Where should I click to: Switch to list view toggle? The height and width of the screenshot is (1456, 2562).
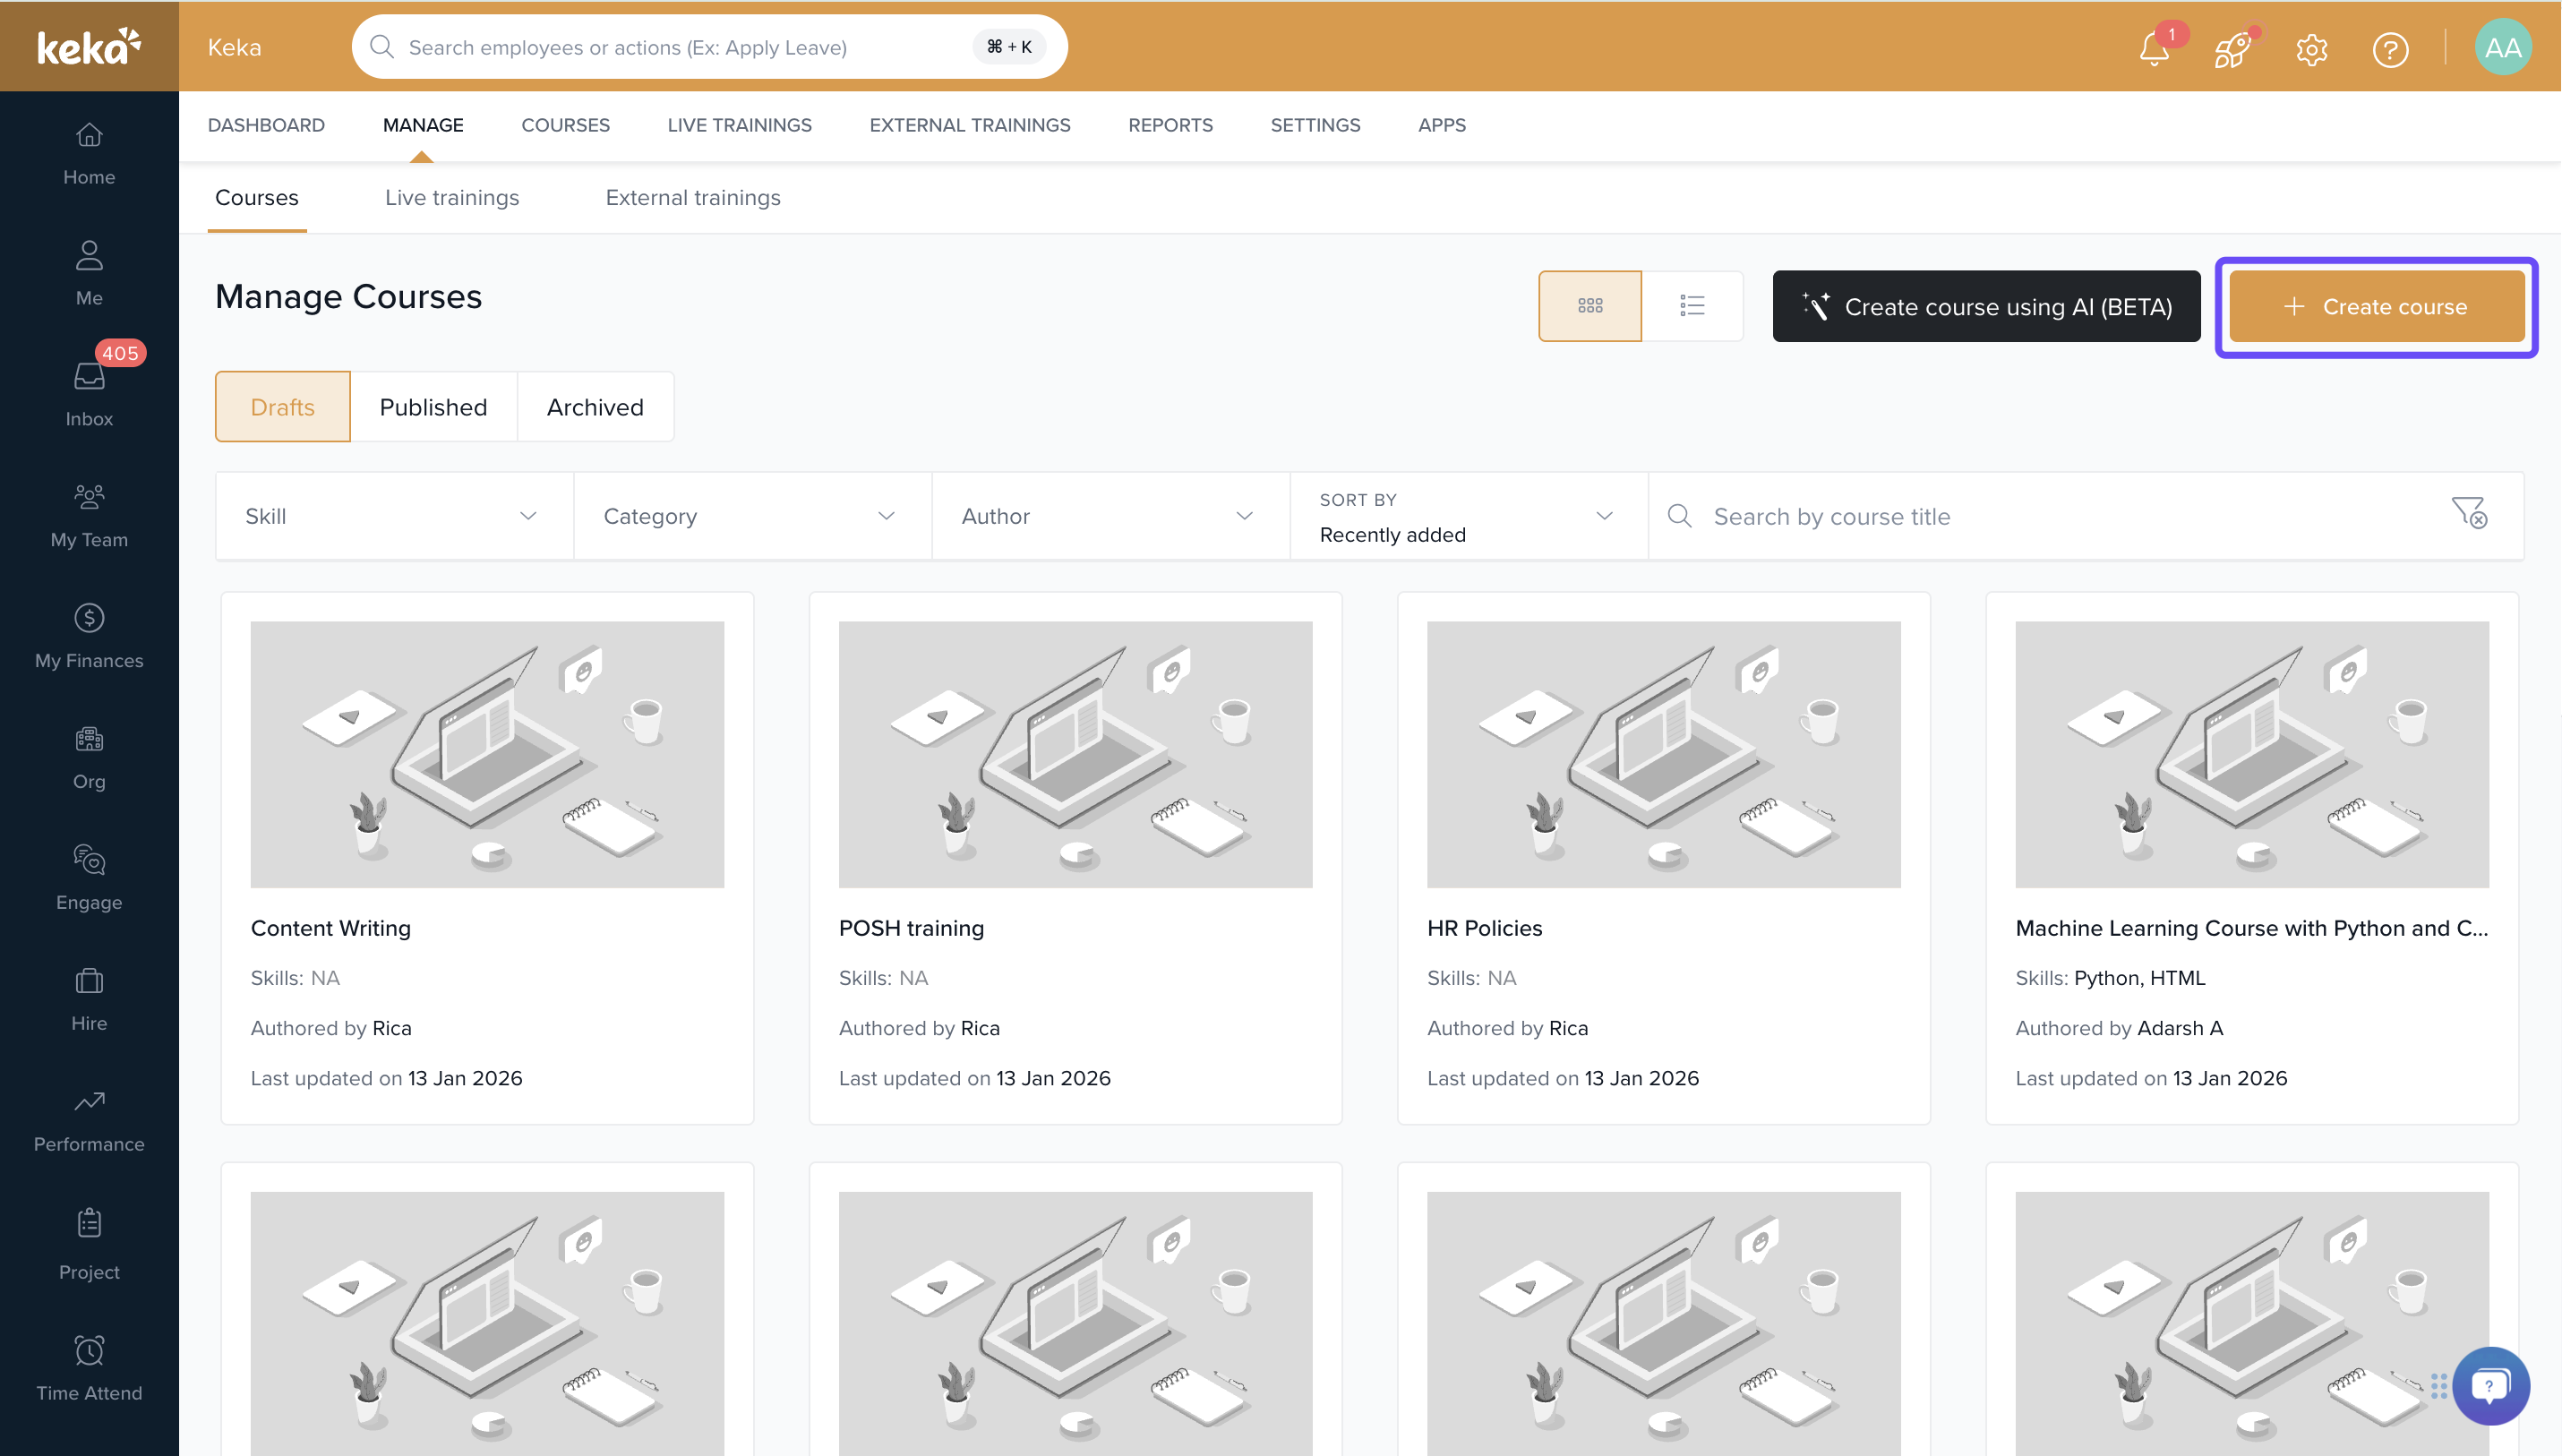pos(1692,306)
